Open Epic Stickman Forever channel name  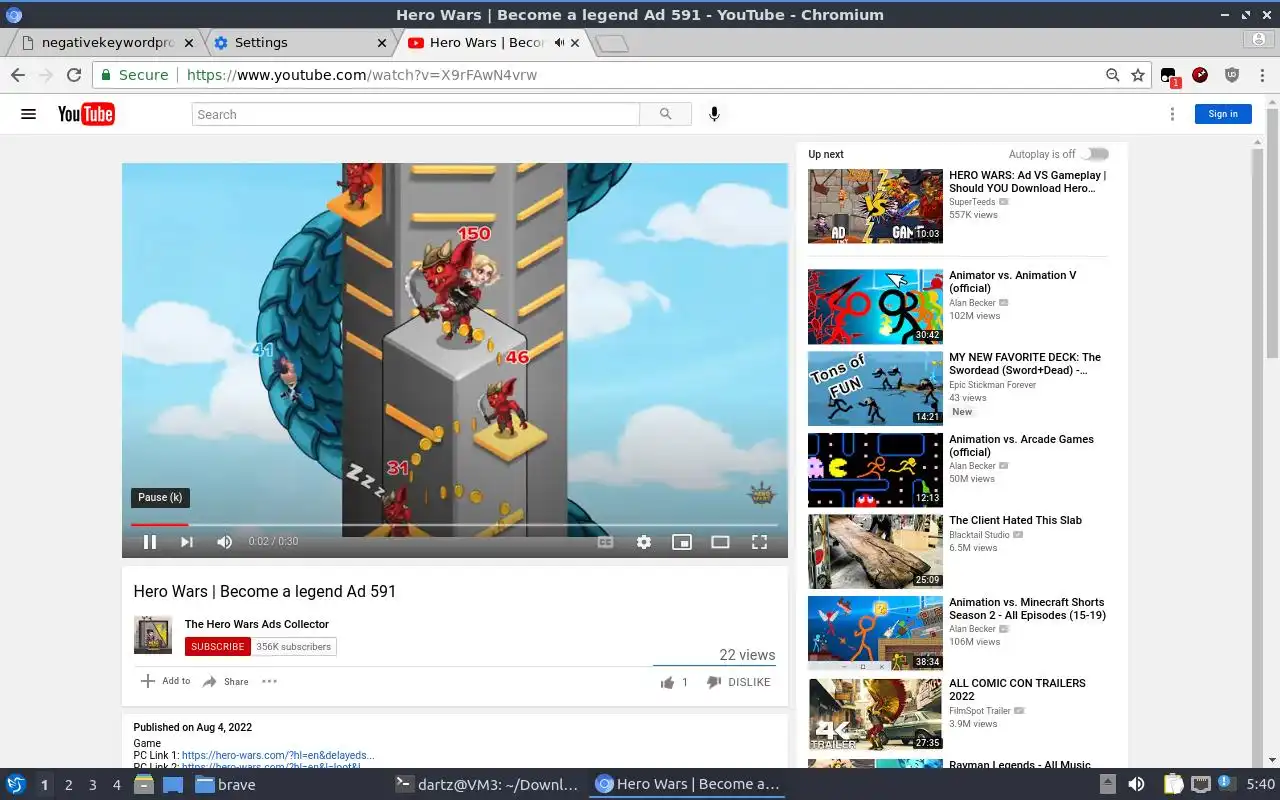coord(992,385)
